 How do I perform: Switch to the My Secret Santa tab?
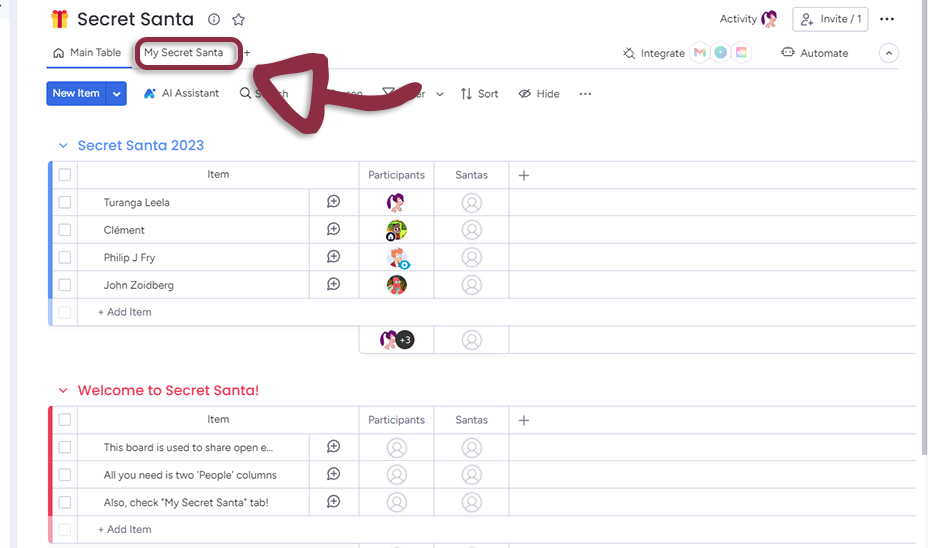(x=184, y=53)
